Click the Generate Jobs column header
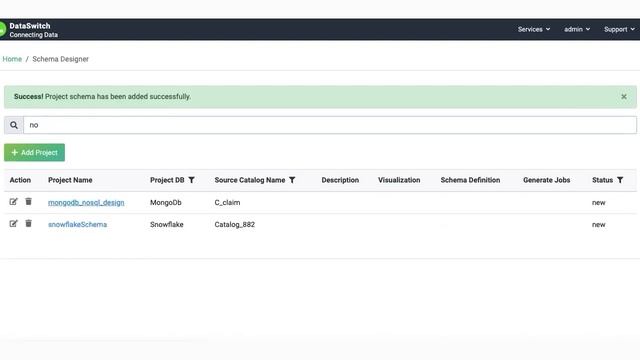This screenshot has width=640, height=360. (547, 180)
